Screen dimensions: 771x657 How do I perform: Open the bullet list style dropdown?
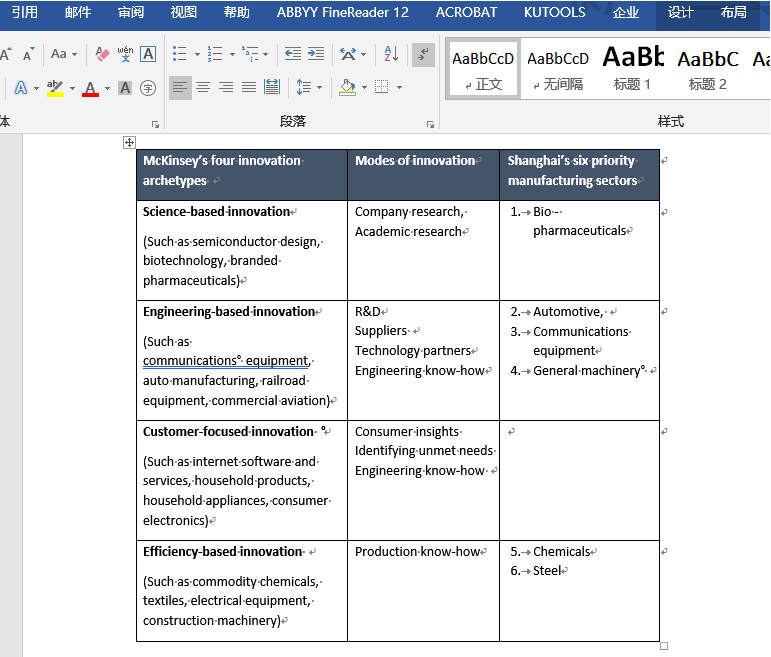(197, 54)
